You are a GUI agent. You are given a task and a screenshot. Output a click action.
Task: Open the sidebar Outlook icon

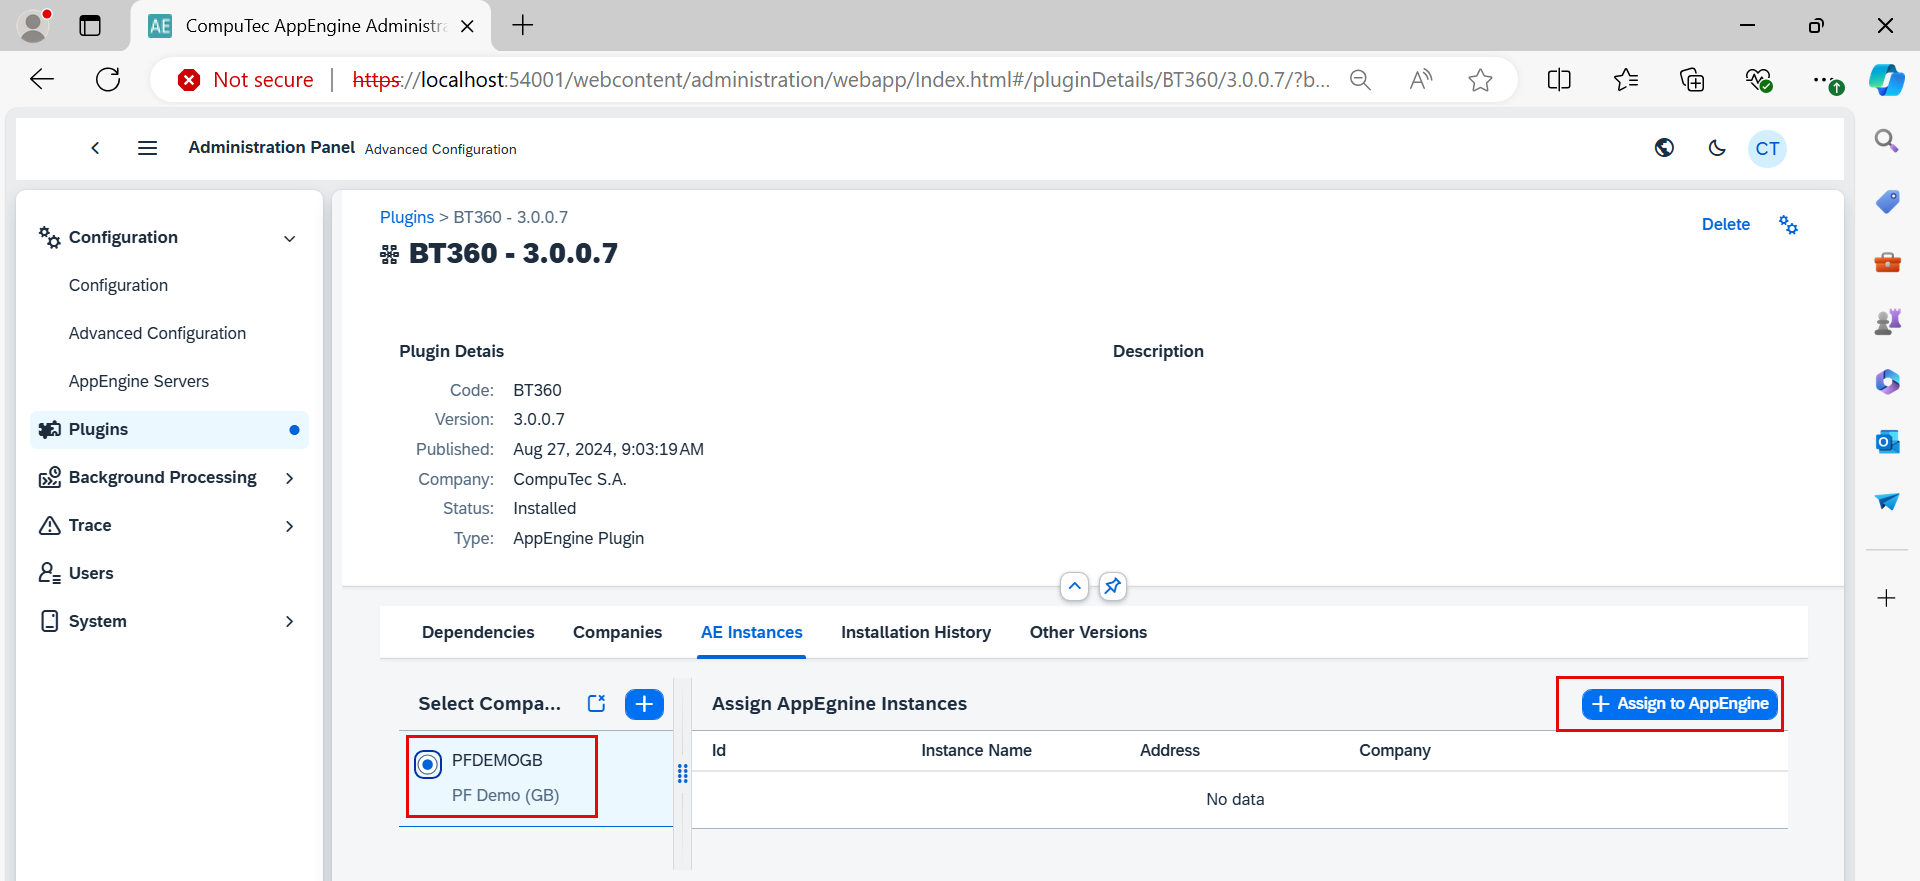coord(1887,441)
